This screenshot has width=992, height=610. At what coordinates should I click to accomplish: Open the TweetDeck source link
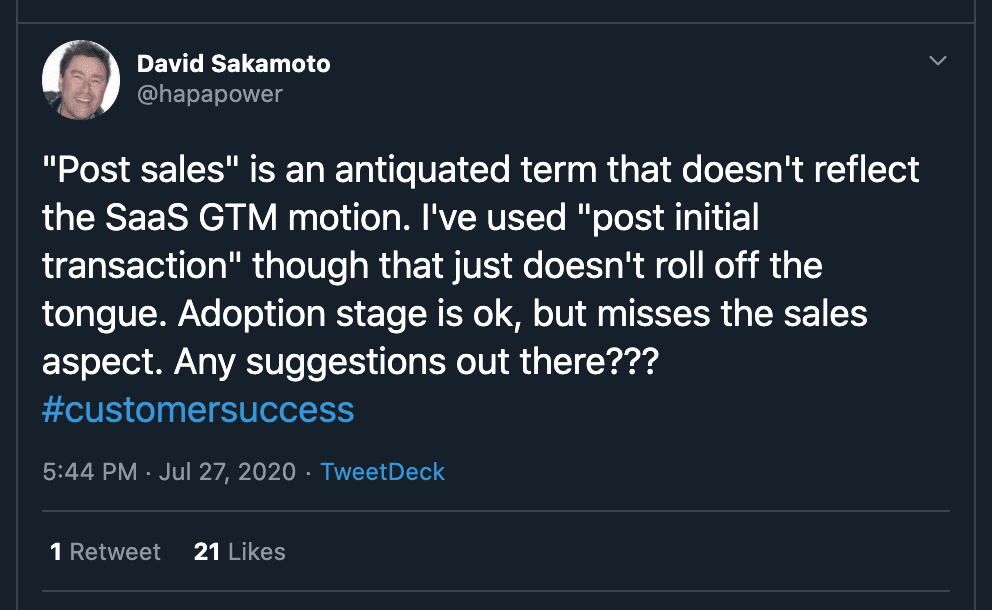pyautogui.click(x=382, y=472)
